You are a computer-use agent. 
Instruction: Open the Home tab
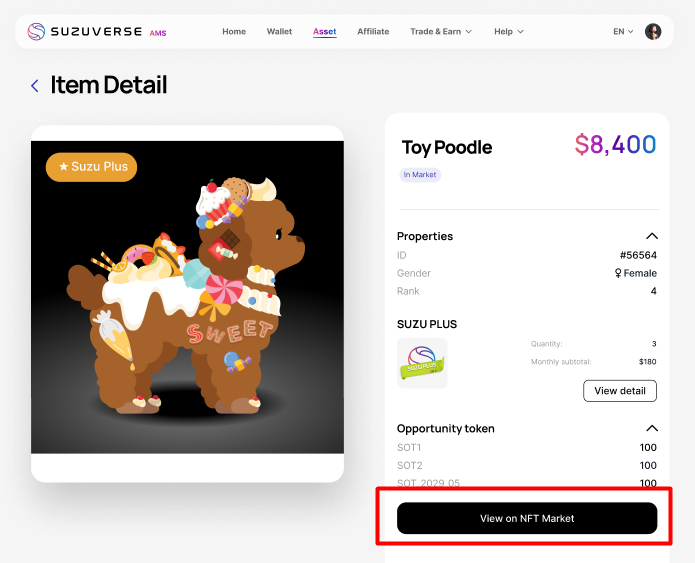[234, 31]
